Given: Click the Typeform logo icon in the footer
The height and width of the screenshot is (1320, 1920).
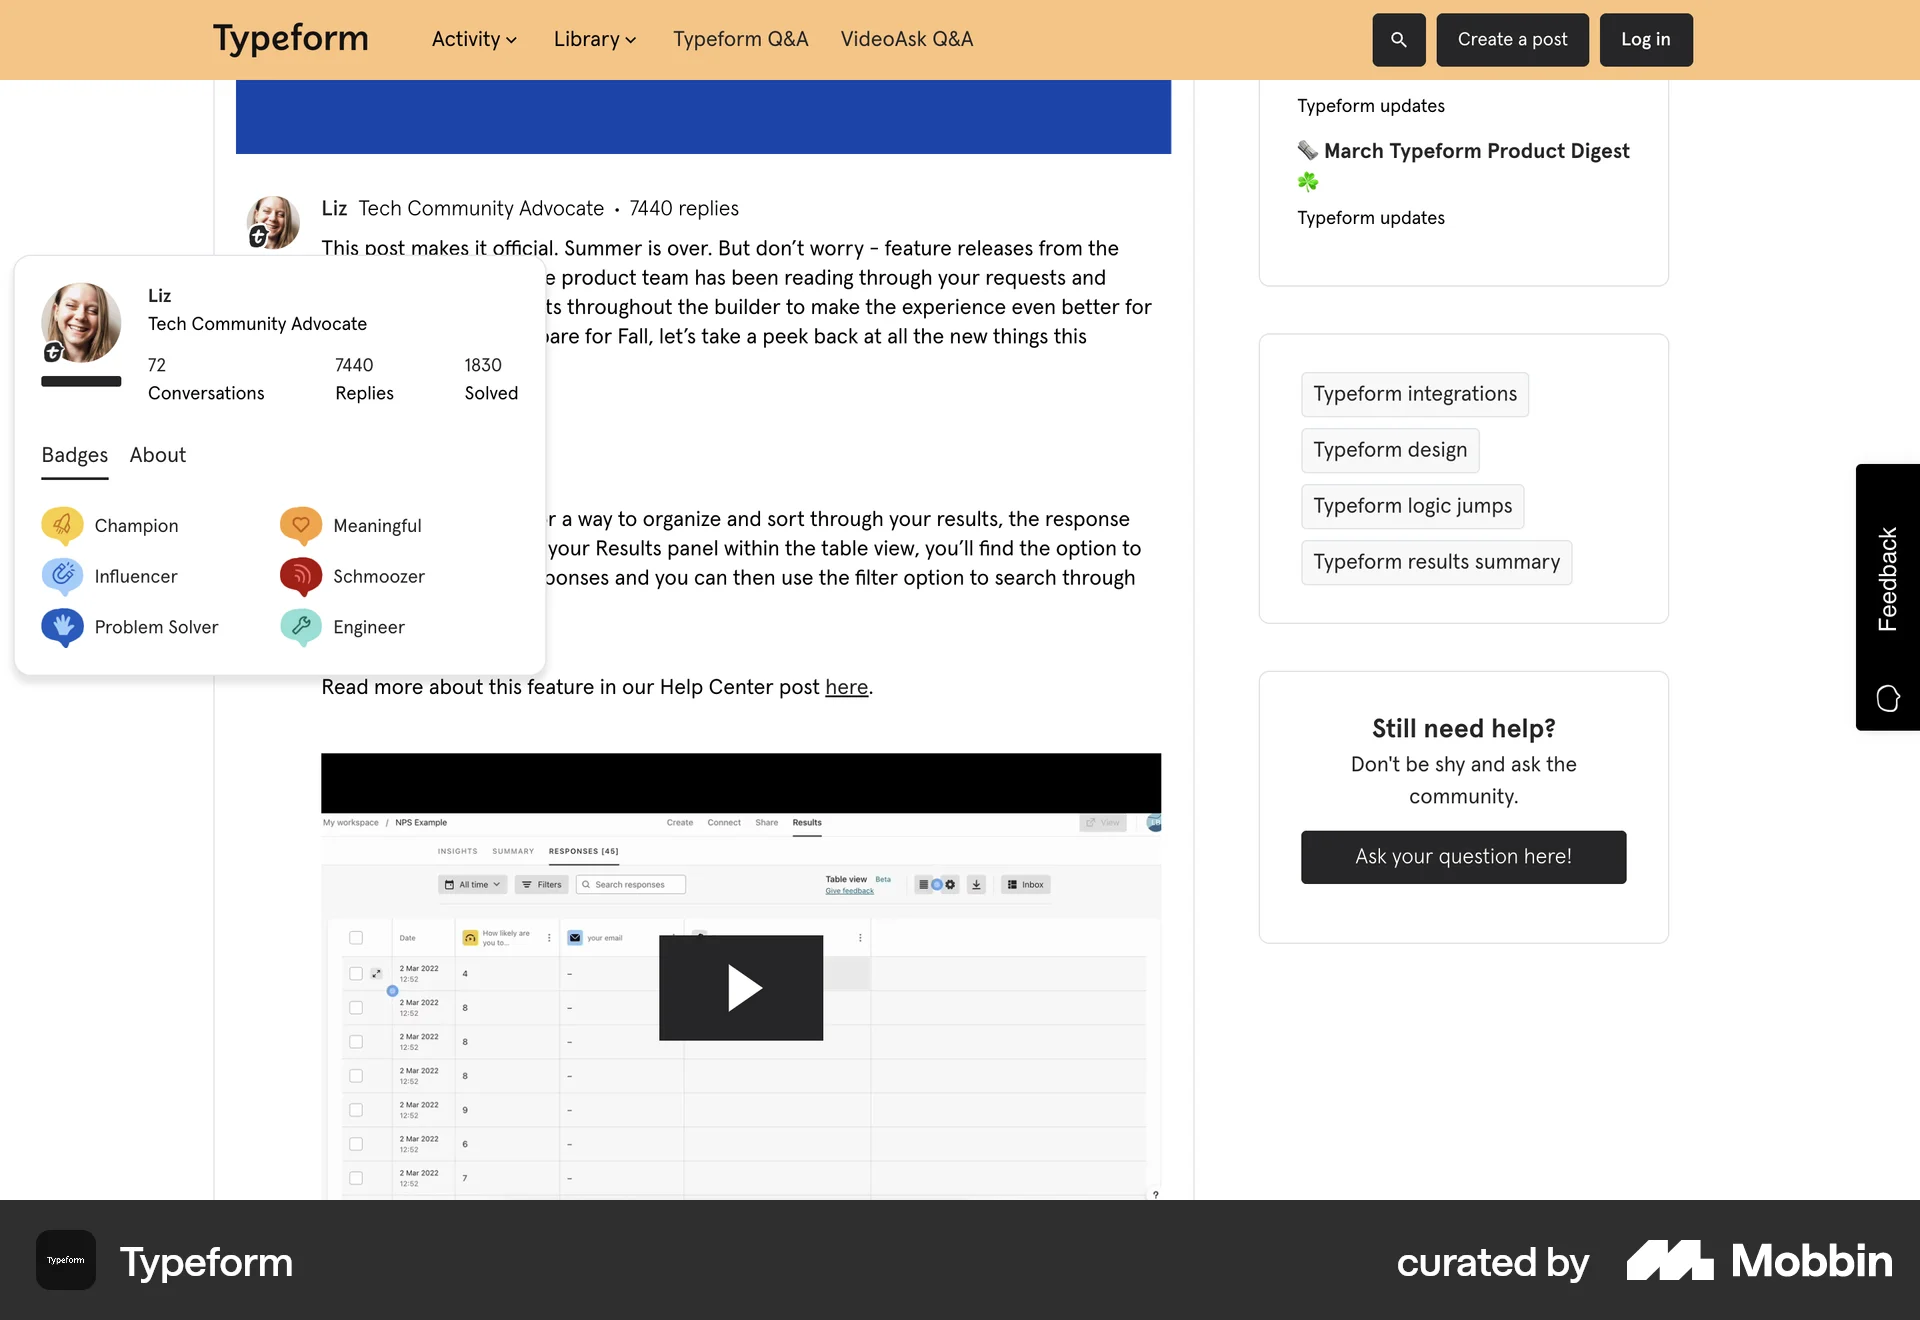Looking at the screenshot, I should point(64,1260).
